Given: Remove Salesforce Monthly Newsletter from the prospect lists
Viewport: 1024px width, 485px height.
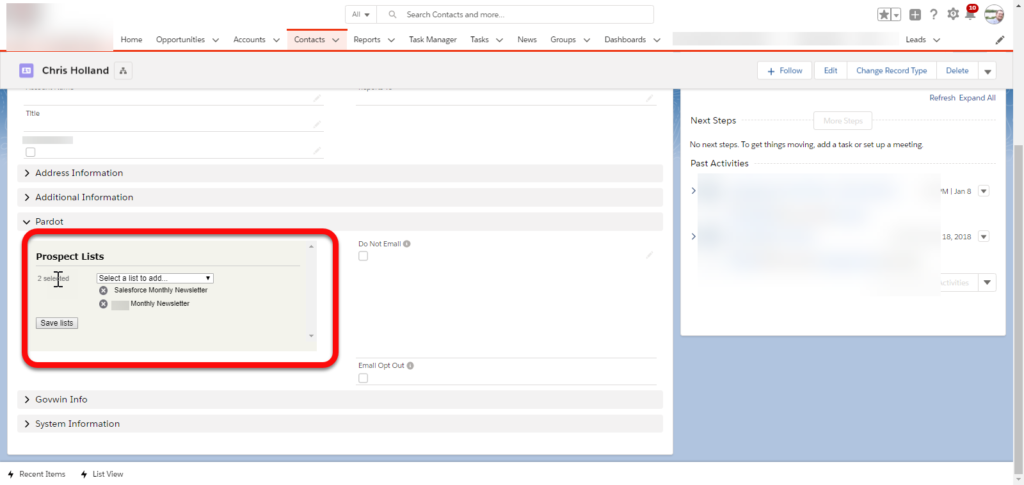Looking at the screenshot, I should coord(103,290).
